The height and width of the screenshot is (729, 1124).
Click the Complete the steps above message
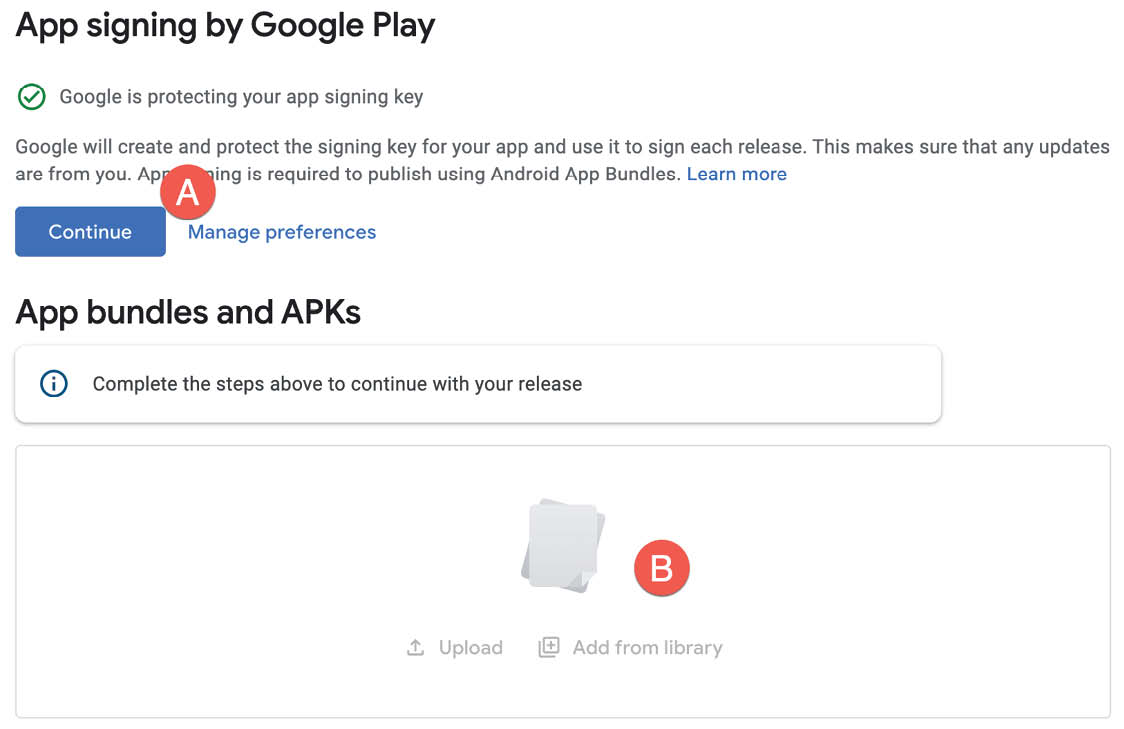click(337, 384)
